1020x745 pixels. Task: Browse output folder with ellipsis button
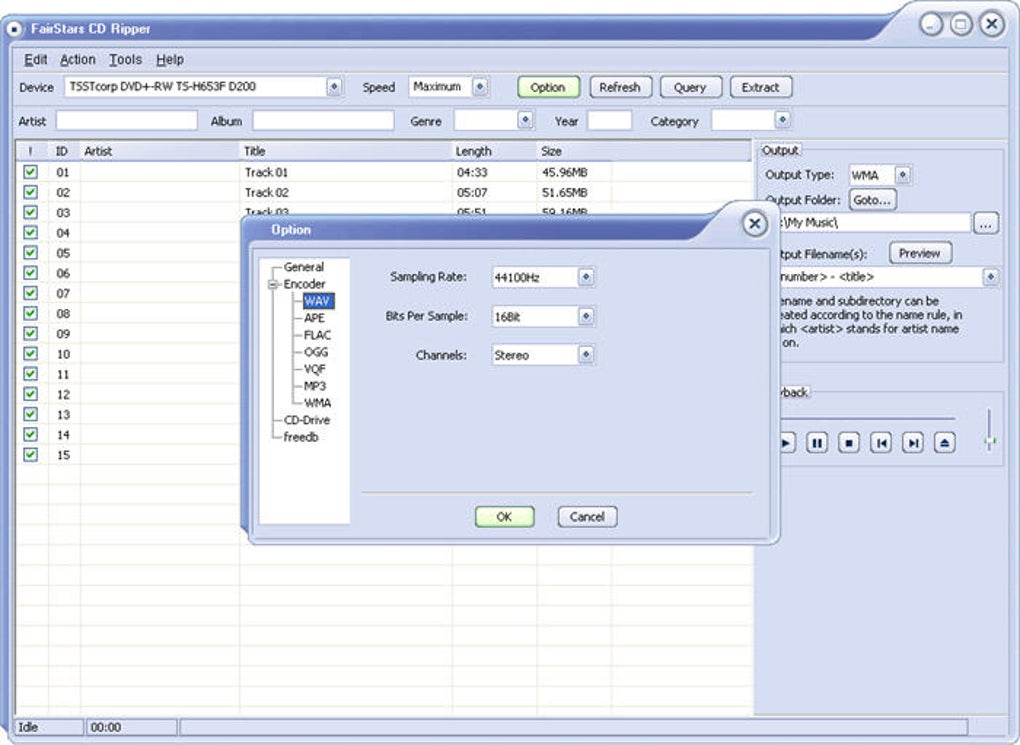(x=986, y=223)
